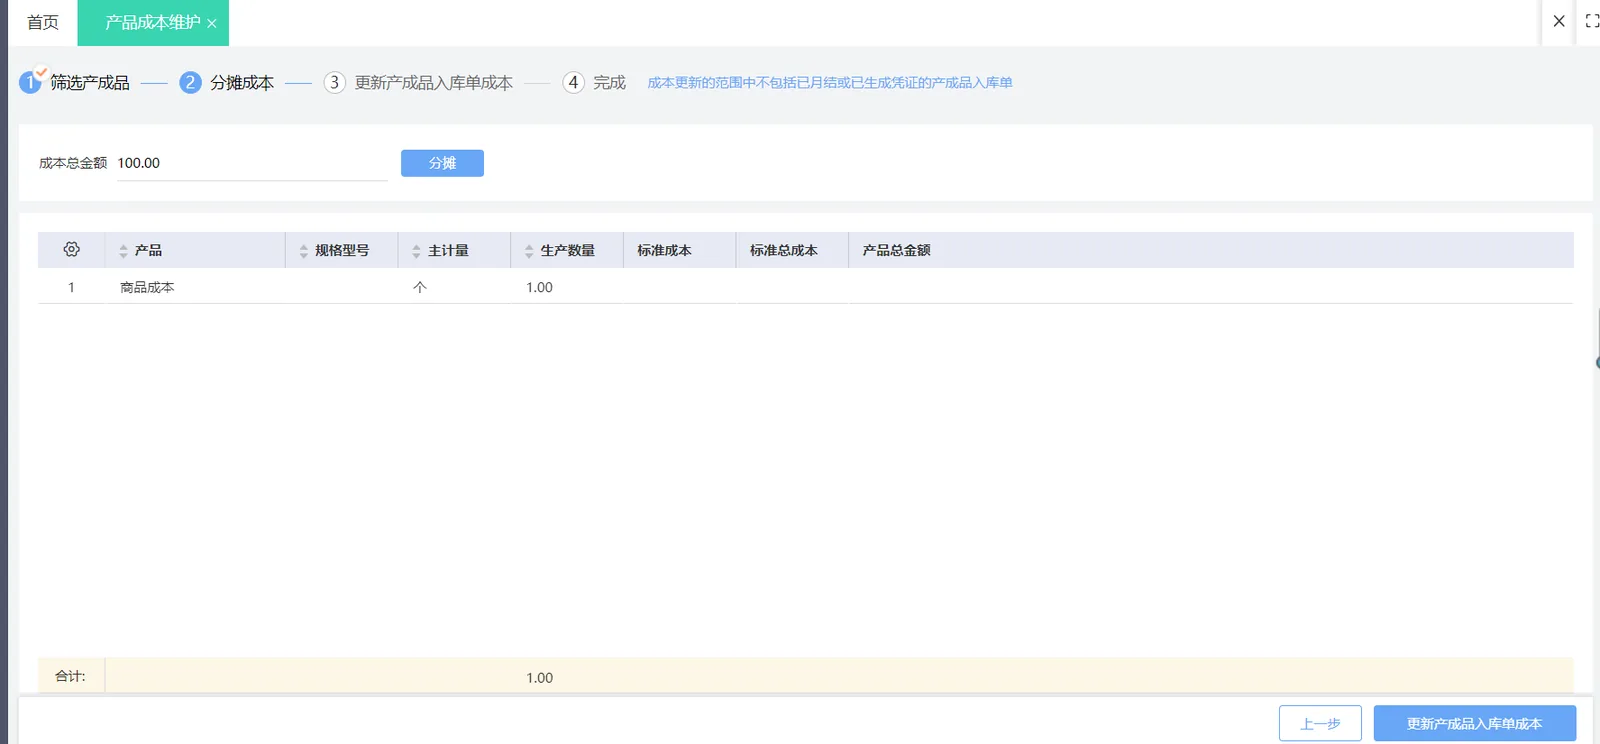The height and width of the screenshot is (744, 1600).
Task: Click the blue notice about 成本更新的范围
Action: [x=830, y=82]
